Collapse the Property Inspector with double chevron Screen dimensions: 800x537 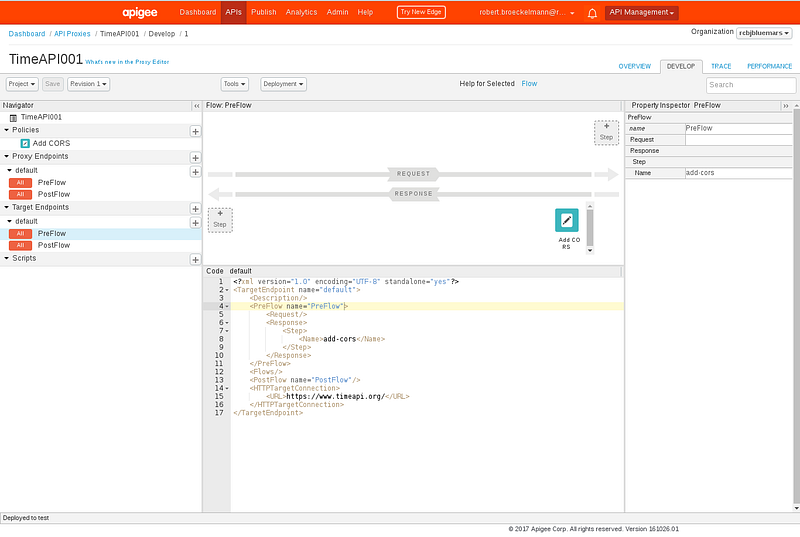coord(786,106)
